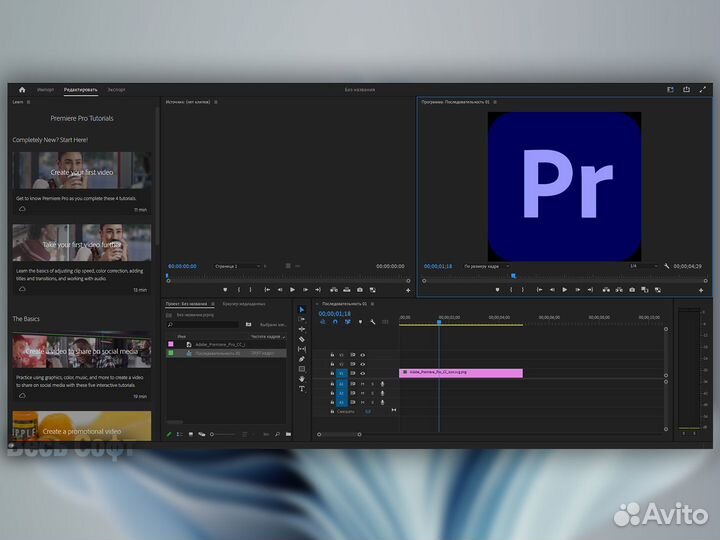Click the Program monitor playhead marker
The height and width of the screenshot is (540, 720).
pyautogui.click(x=513, y=276)
